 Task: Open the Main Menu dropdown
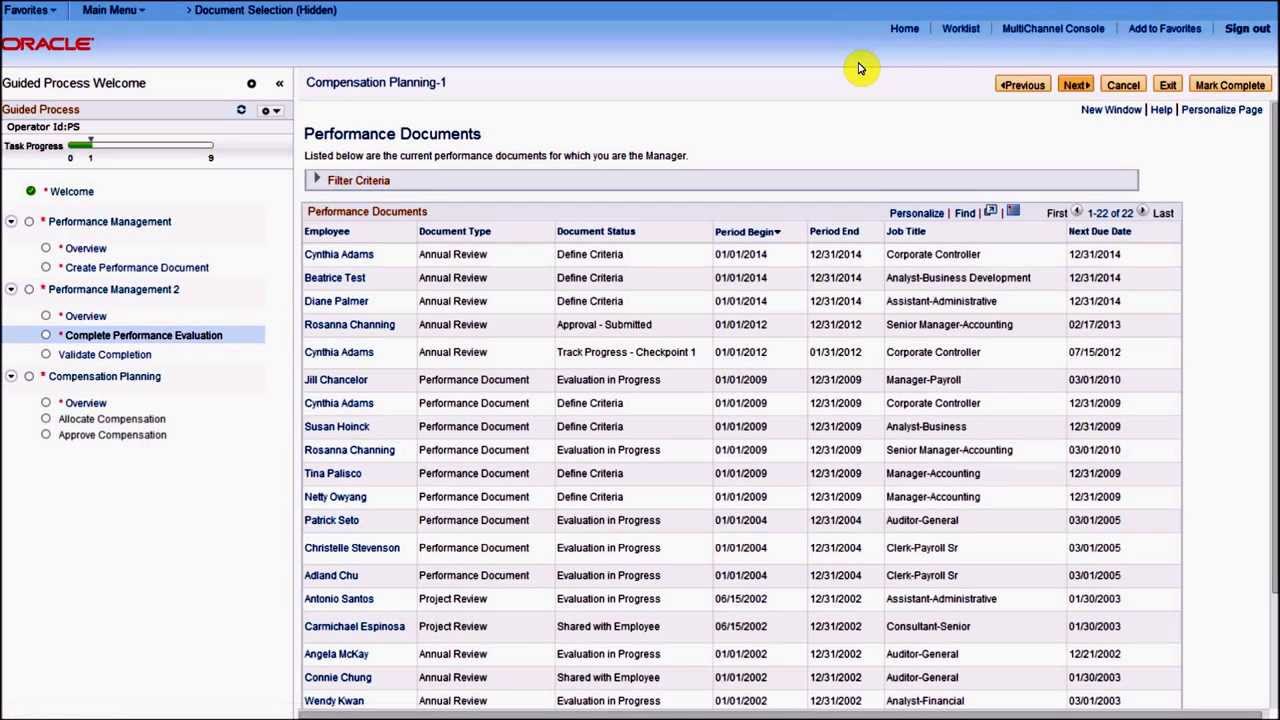(113, 10)
